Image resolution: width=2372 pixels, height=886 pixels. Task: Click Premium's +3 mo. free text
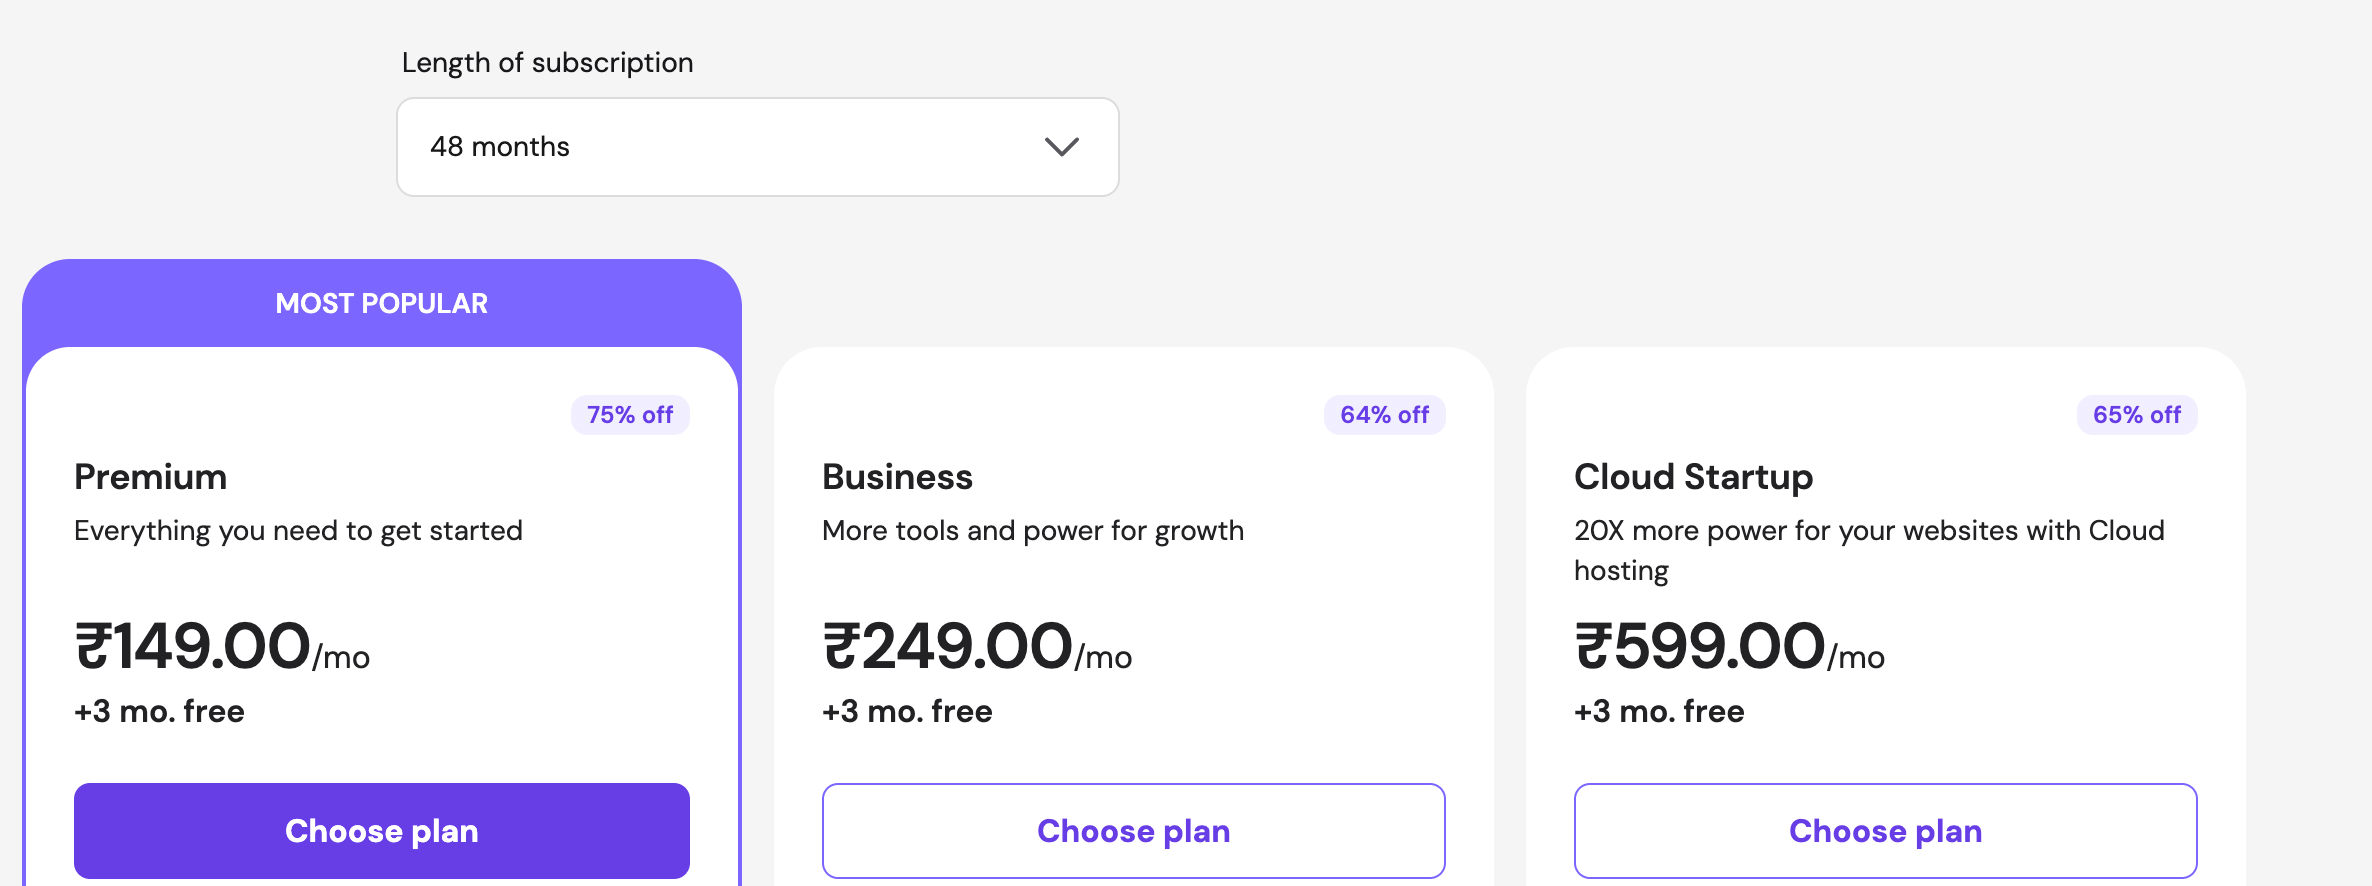coord(160,711)
